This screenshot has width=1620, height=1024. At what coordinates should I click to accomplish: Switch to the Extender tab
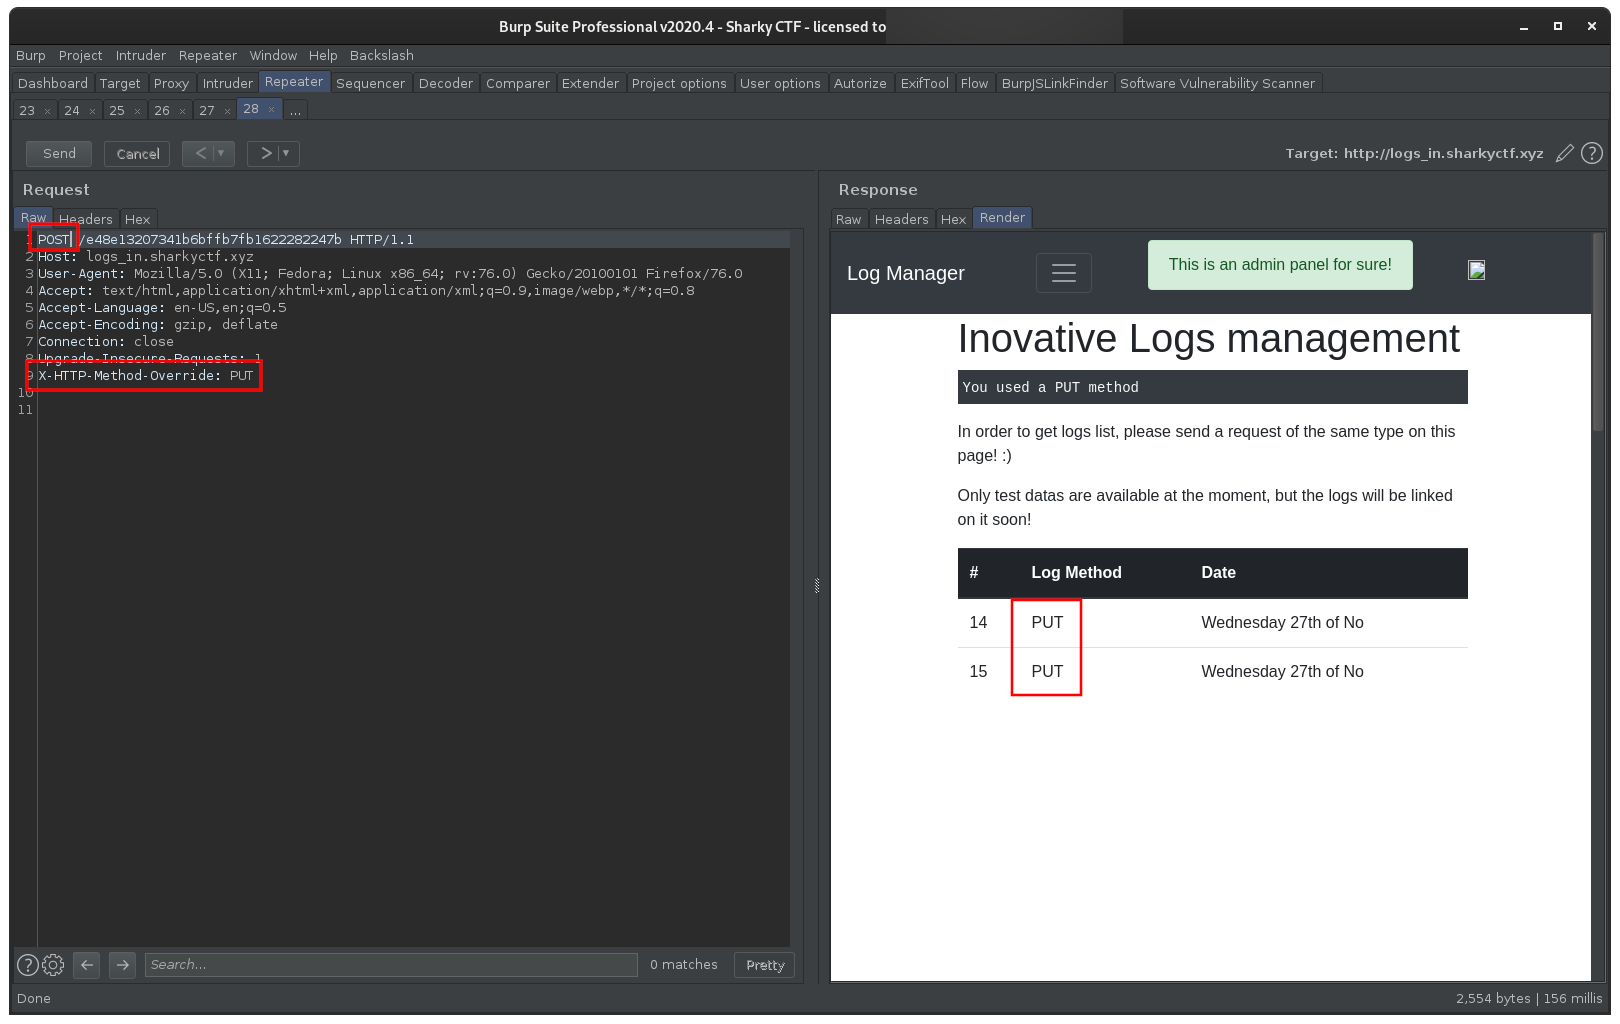point(591,84)
